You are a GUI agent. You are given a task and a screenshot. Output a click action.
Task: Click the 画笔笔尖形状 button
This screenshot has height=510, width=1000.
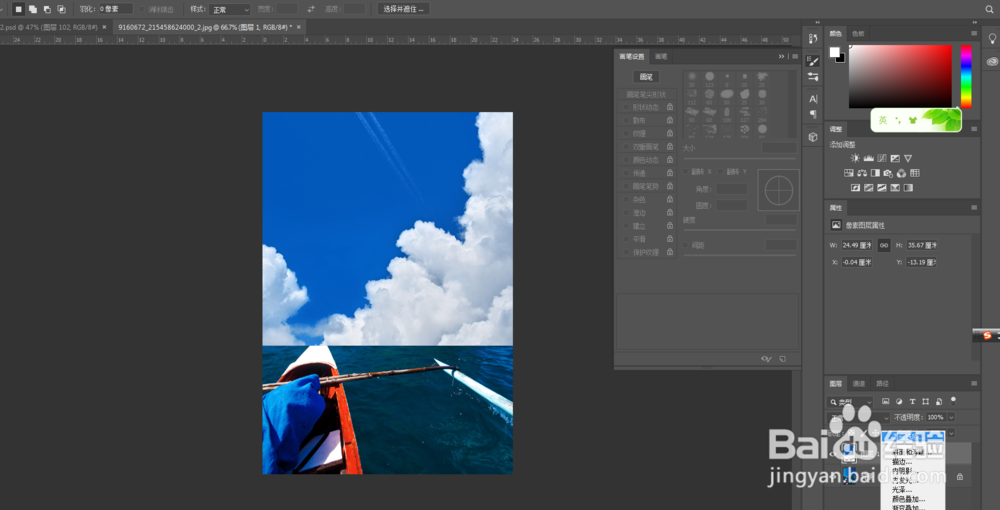[x=646, y=94]
